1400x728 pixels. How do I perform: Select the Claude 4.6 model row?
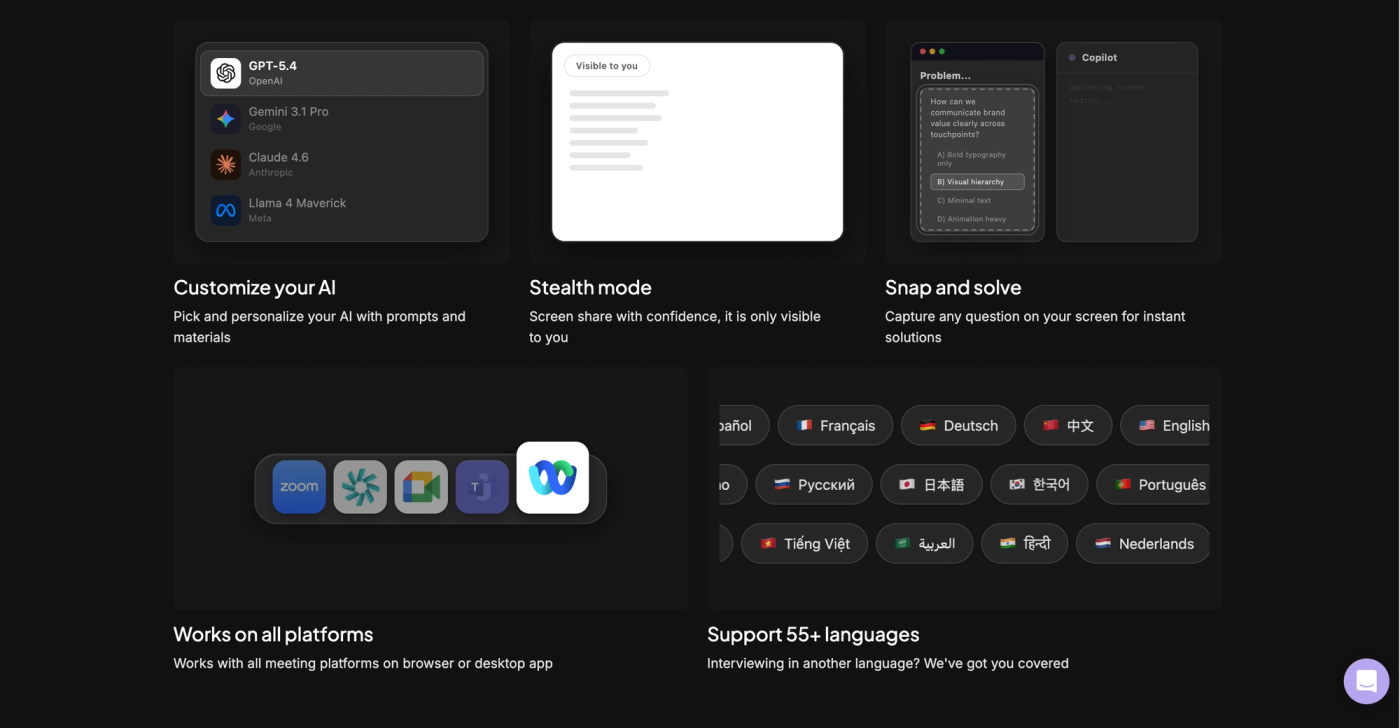tap(342, 164)
